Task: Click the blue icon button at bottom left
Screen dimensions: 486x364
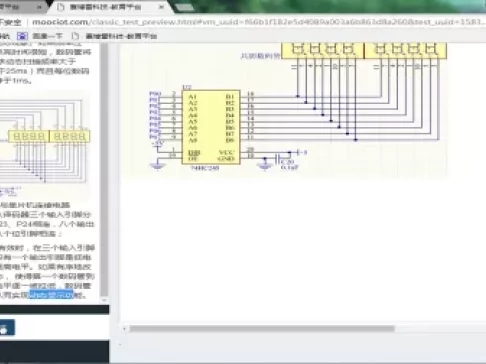Action: (7, 328)
